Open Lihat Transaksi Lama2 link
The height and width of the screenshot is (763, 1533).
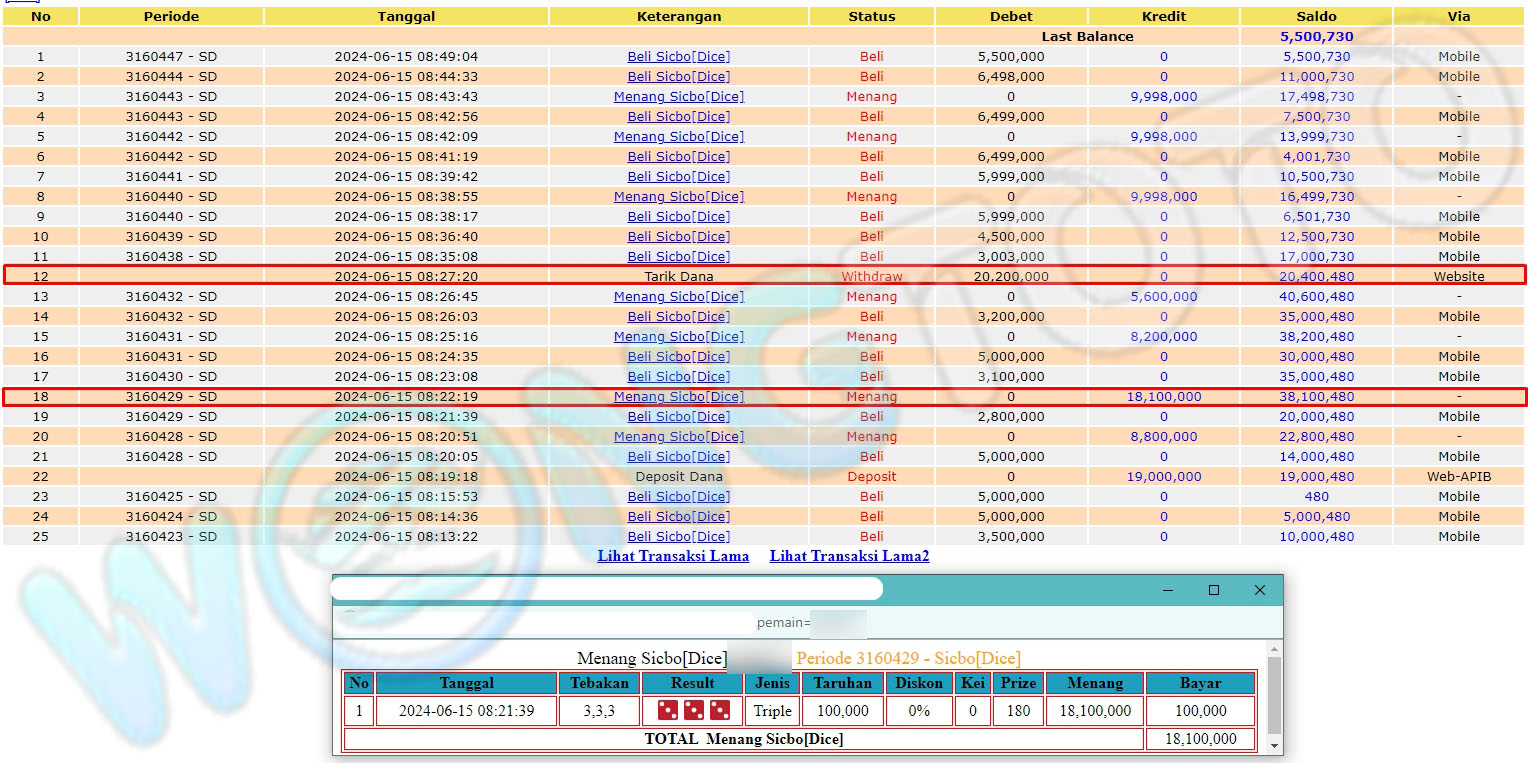[x=849, y=556]
